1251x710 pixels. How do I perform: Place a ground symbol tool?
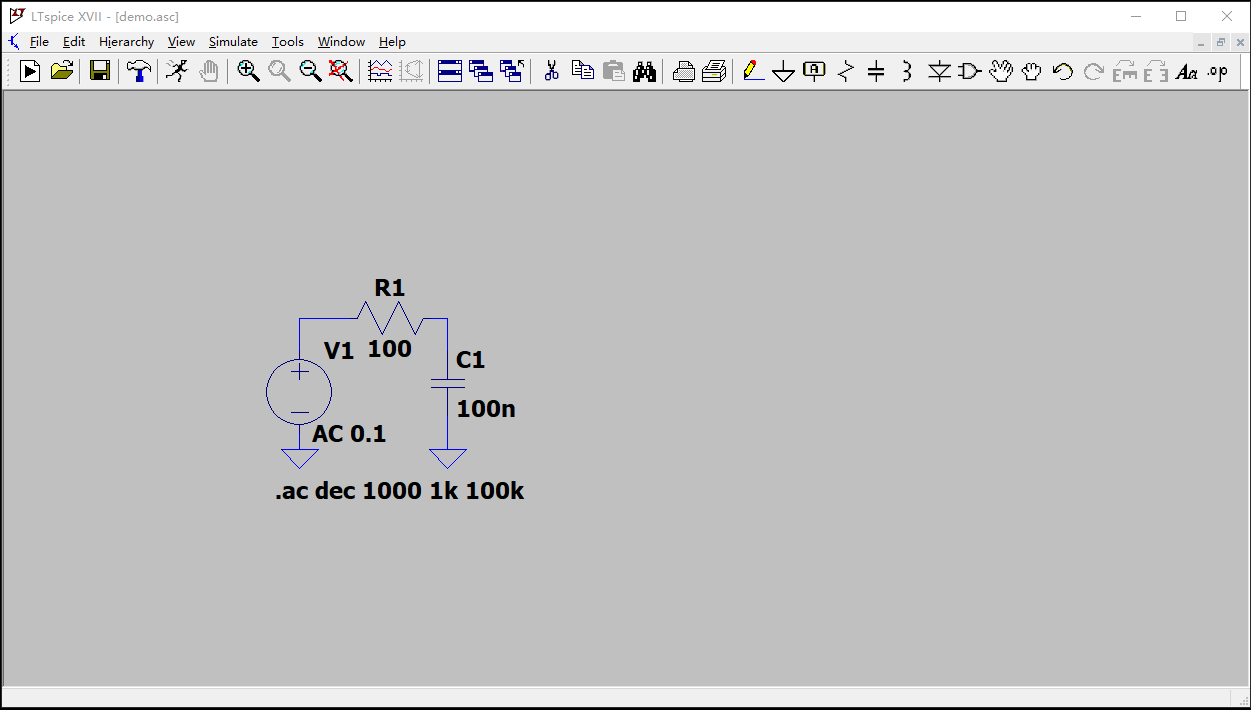tap(784, 72)
